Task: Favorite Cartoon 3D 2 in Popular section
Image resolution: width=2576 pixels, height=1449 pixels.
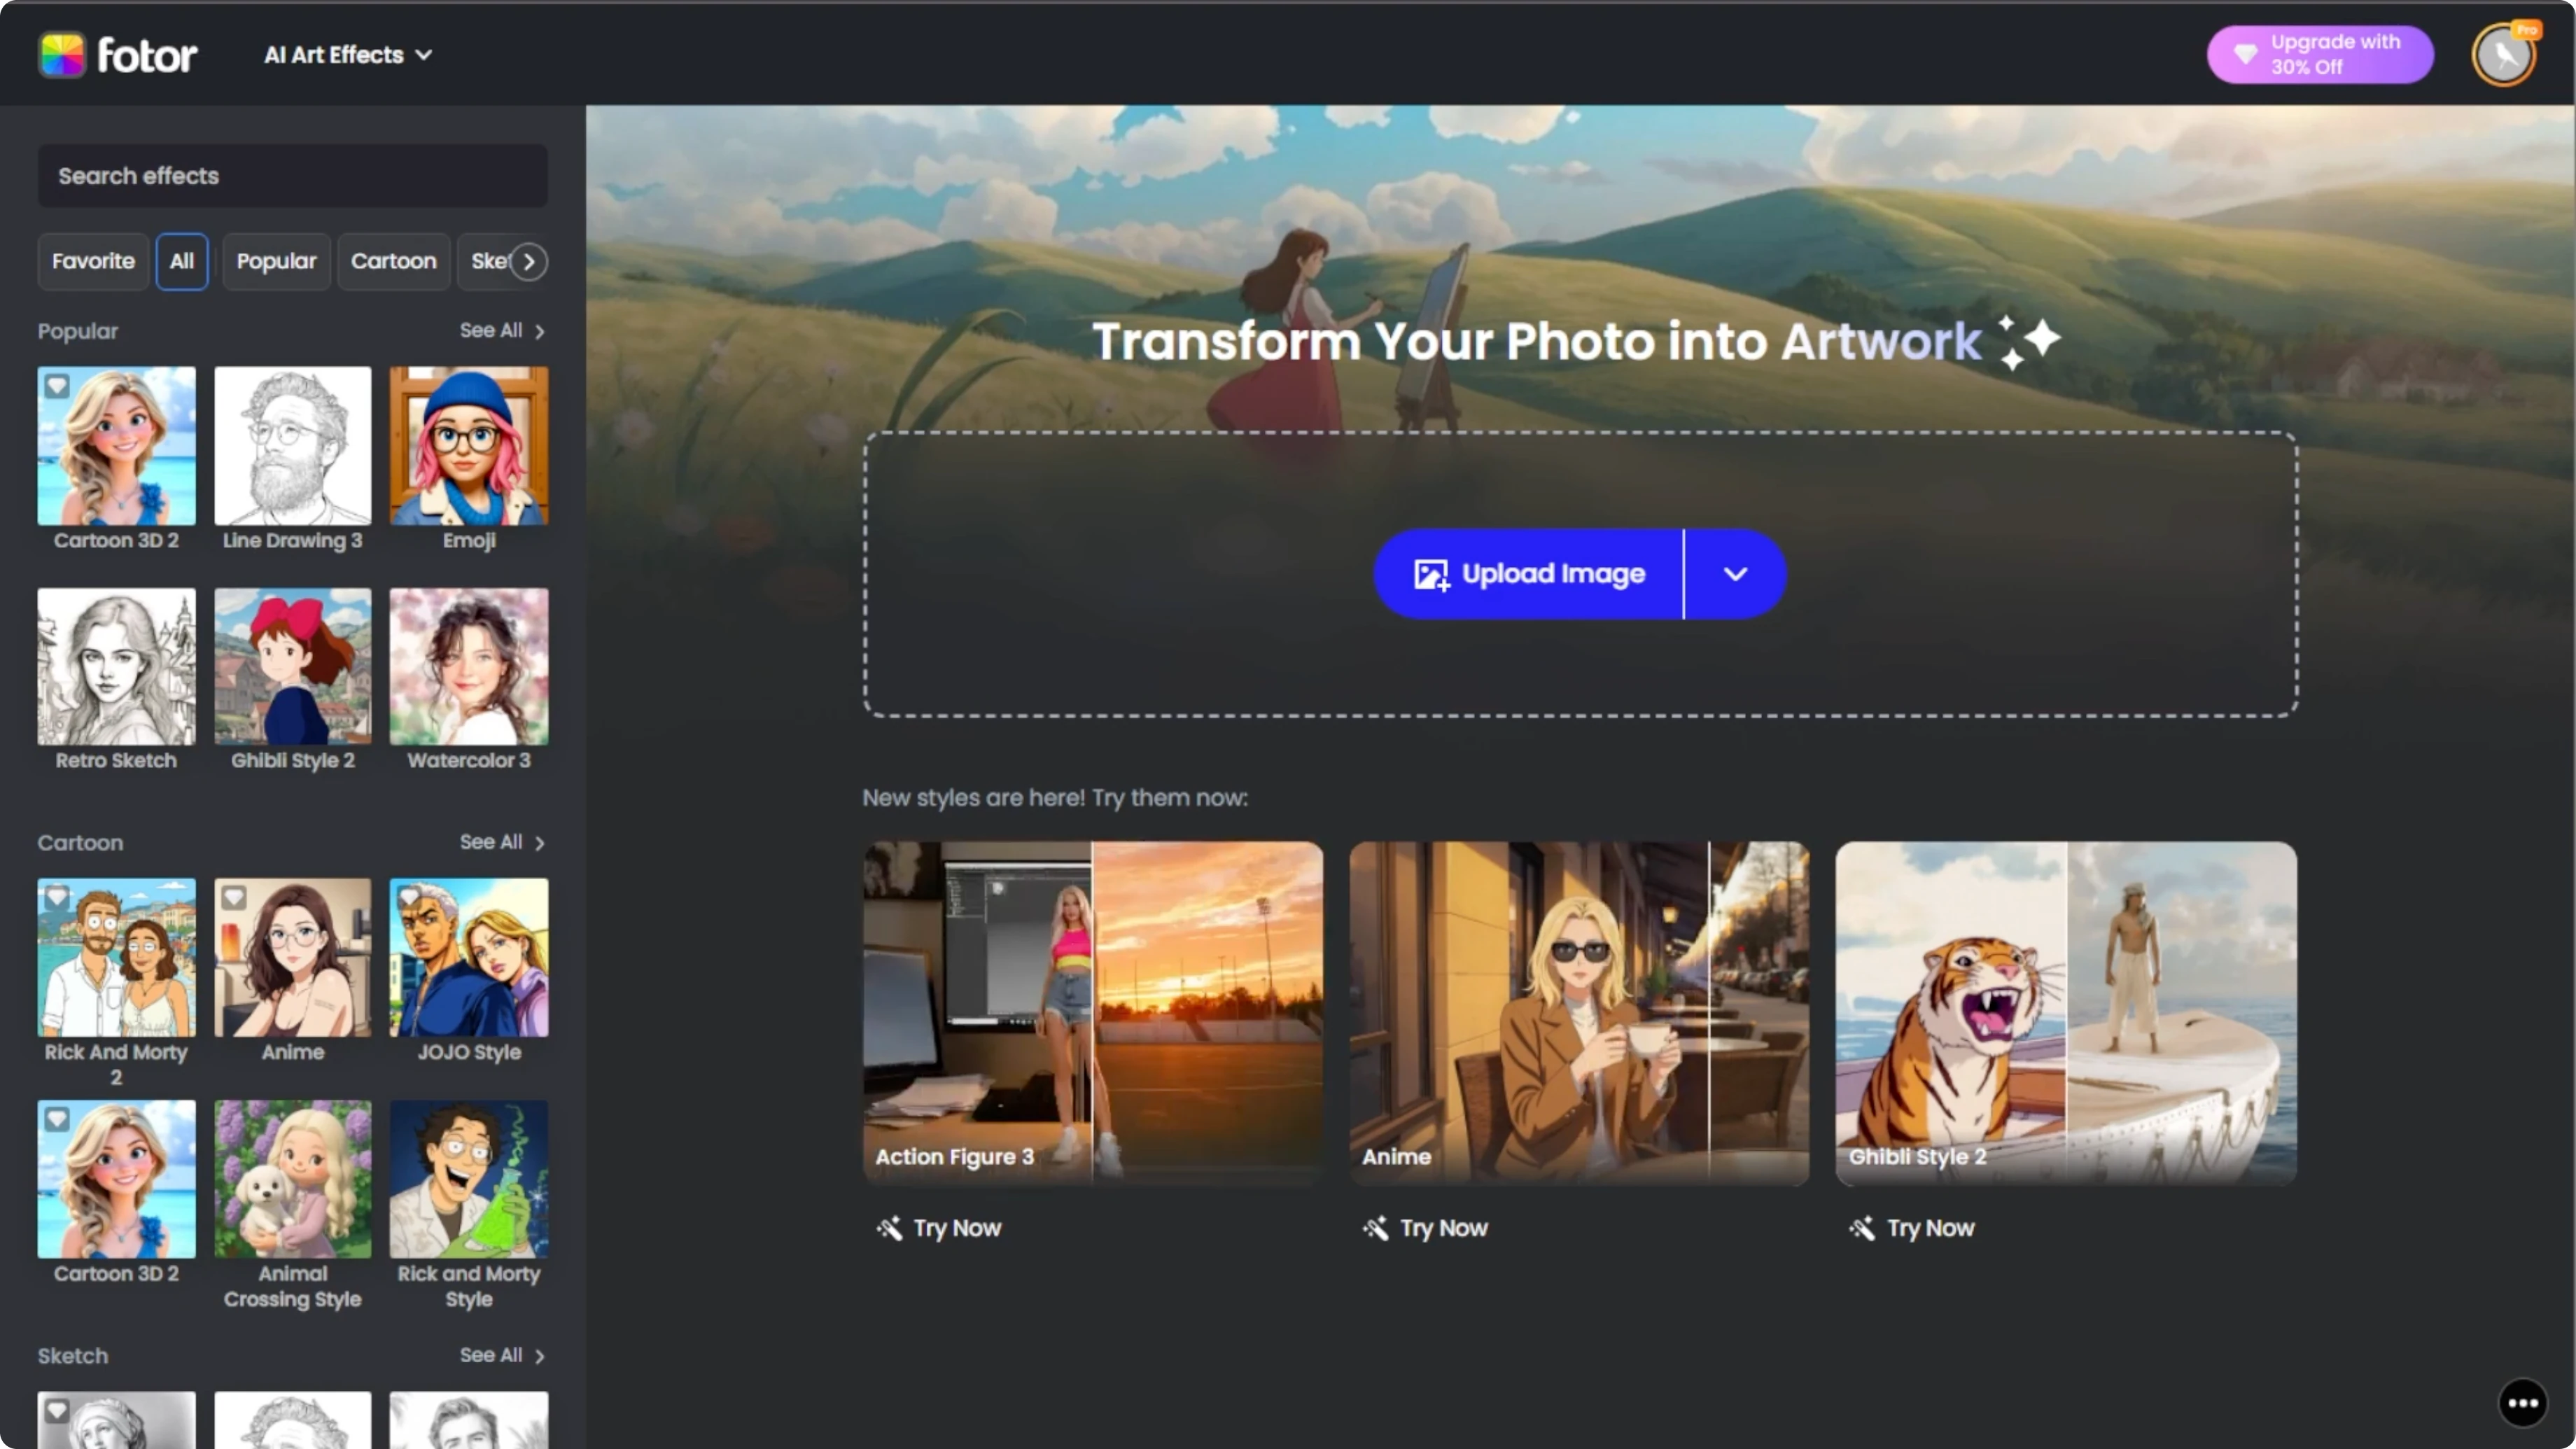Action: point(57,386)
